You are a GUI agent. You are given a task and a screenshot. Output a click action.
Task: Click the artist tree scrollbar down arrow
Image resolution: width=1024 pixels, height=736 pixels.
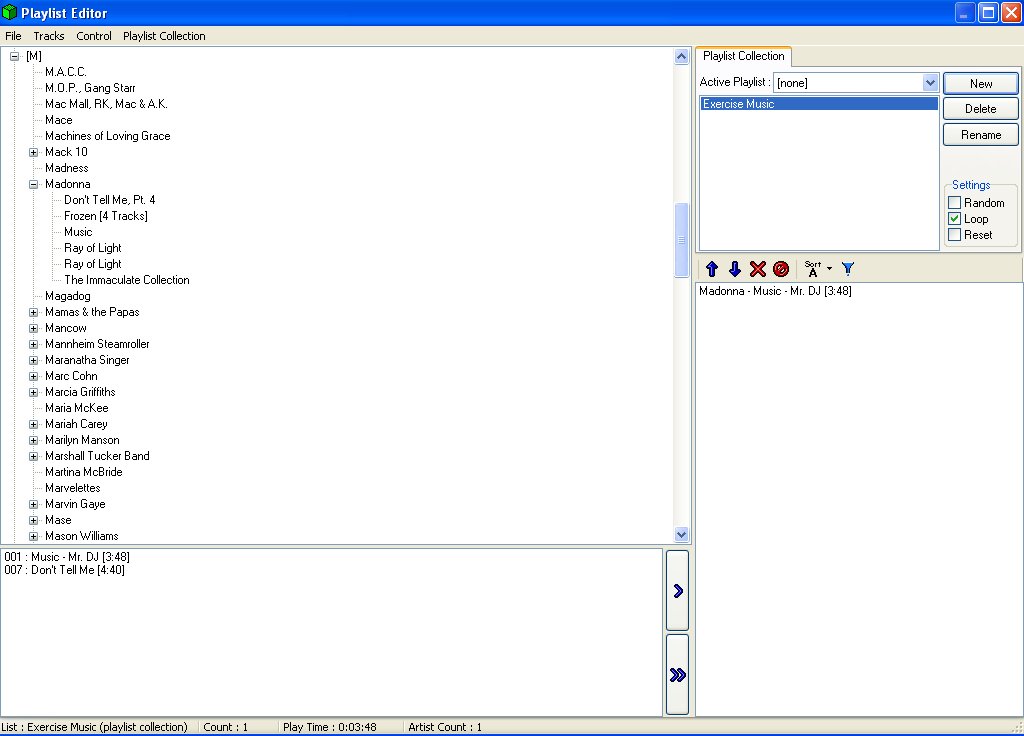click(682, 535)
